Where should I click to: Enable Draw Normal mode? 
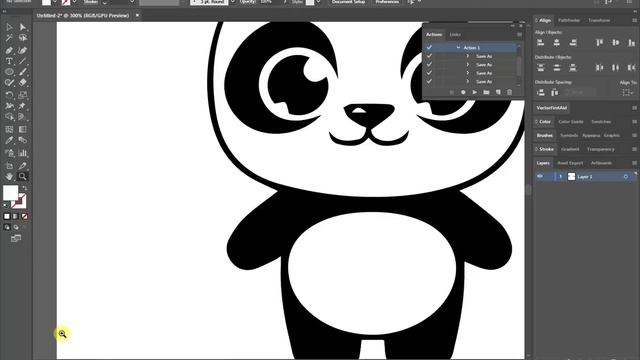pos(7,227)
